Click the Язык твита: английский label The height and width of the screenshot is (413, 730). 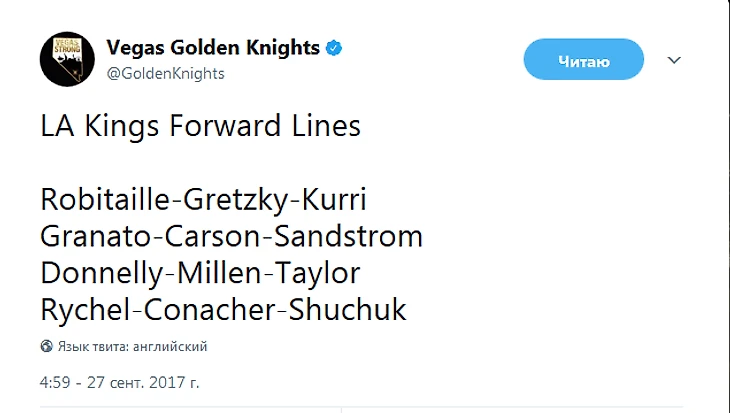pos(132,347)
